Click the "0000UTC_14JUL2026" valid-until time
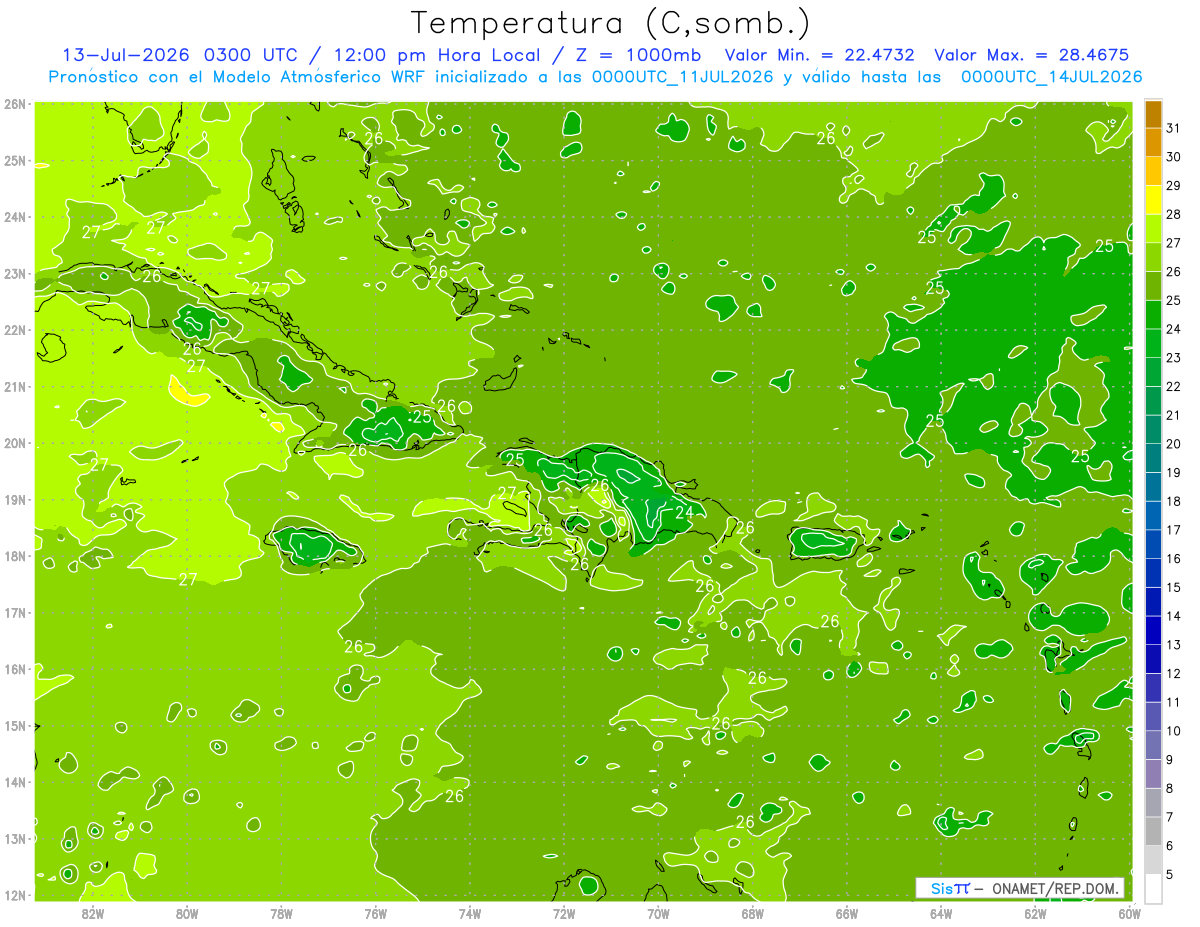Screen dimensions: 1200x927 [1051, 76]
